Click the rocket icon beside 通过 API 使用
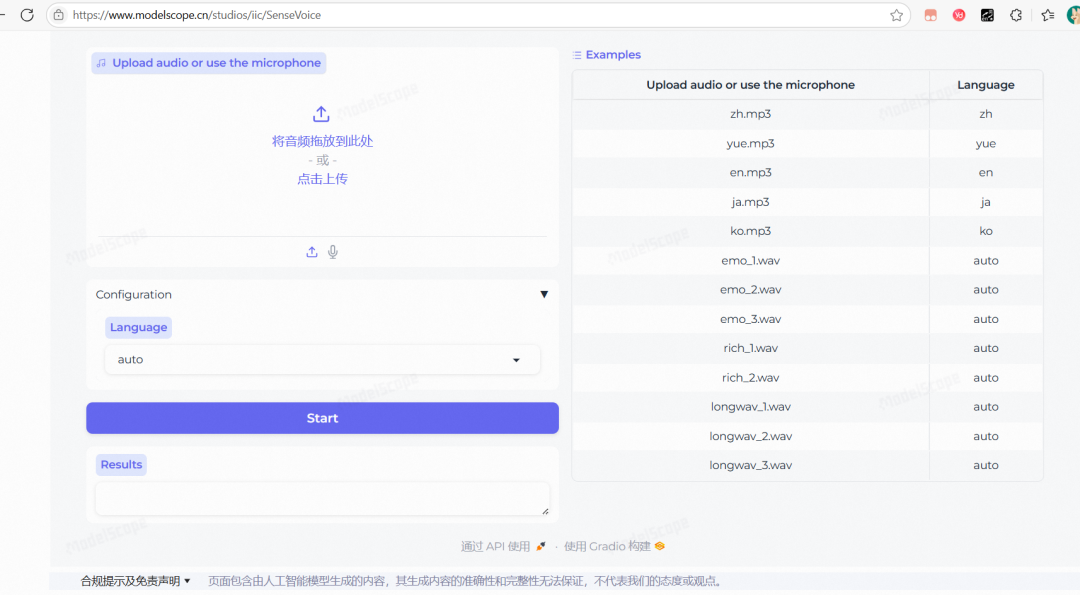The width and height of the screenshot is (1080, 595). point(540,546)
